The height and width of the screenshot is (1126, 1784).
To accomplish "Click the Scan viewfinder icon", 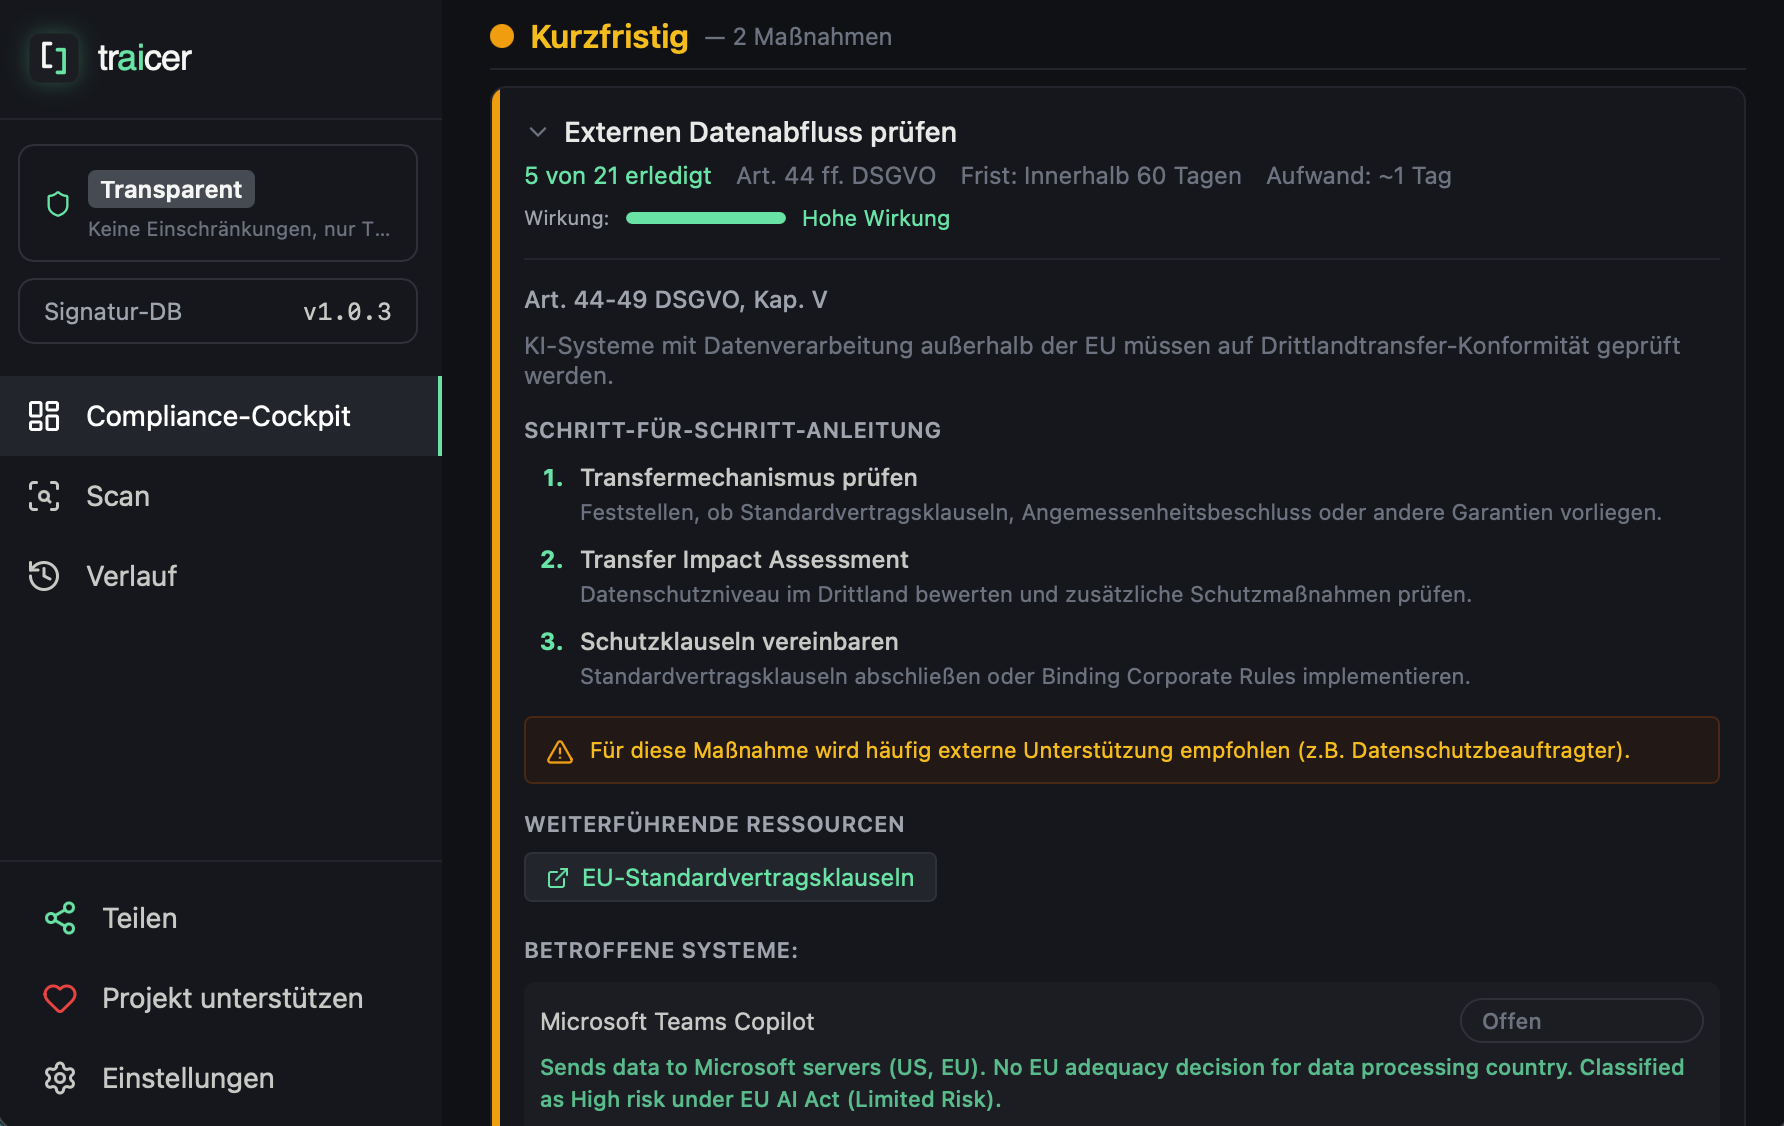I will pyautogui.click(x=43, y=496).
